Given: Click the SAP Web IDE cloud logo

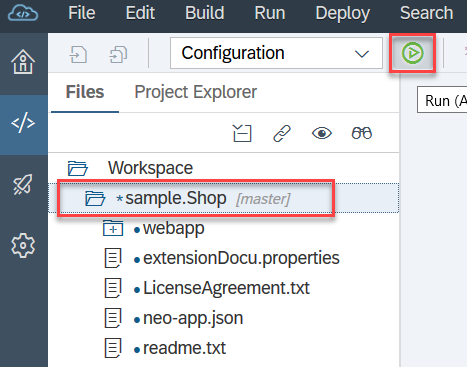Looking at the screenshot, I should coord(23,13).
